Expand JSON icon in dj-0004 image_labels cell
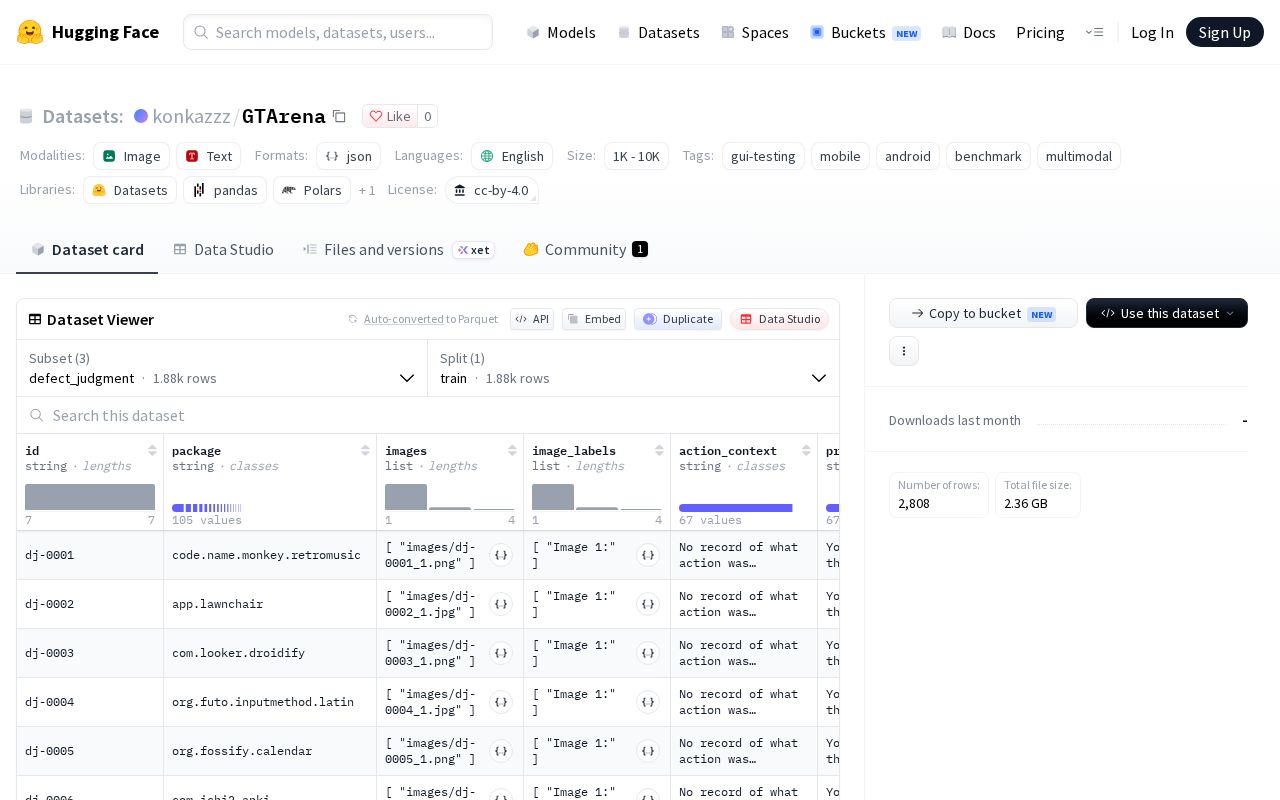Image resolution: width=1280 pixels, height=800 pixels. [648, 702]
